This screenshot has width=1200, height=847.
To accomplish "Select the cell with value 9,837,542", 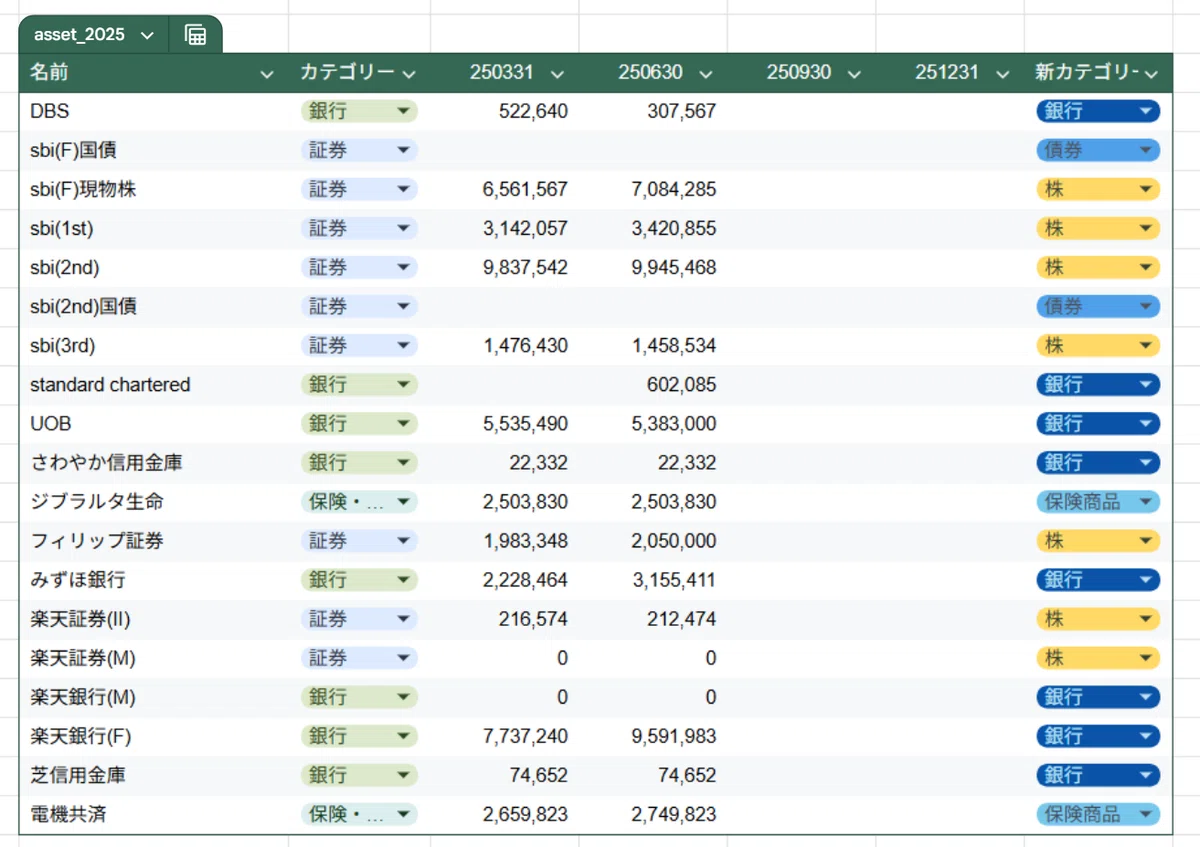I will [x=504, y=268].
